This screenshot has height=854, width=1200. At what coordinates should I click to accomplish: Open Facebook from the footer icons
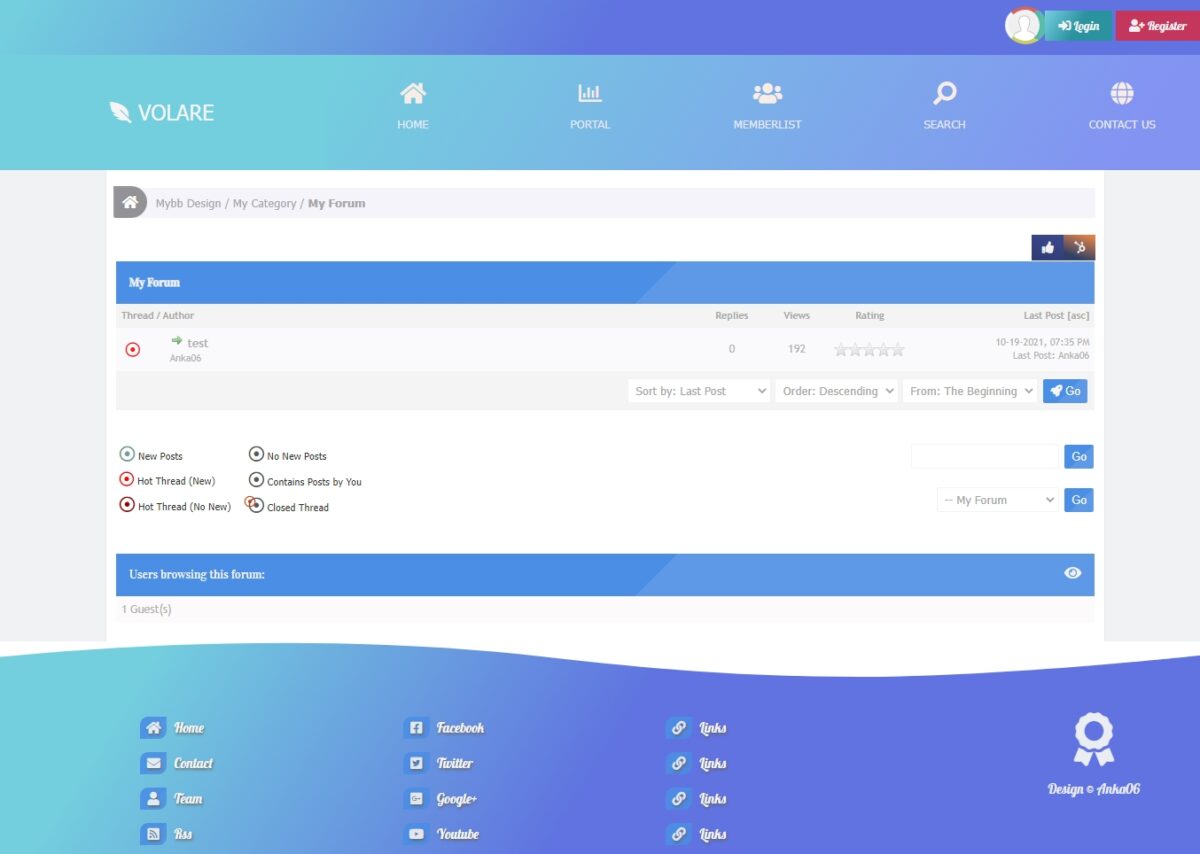coord(416,728)
